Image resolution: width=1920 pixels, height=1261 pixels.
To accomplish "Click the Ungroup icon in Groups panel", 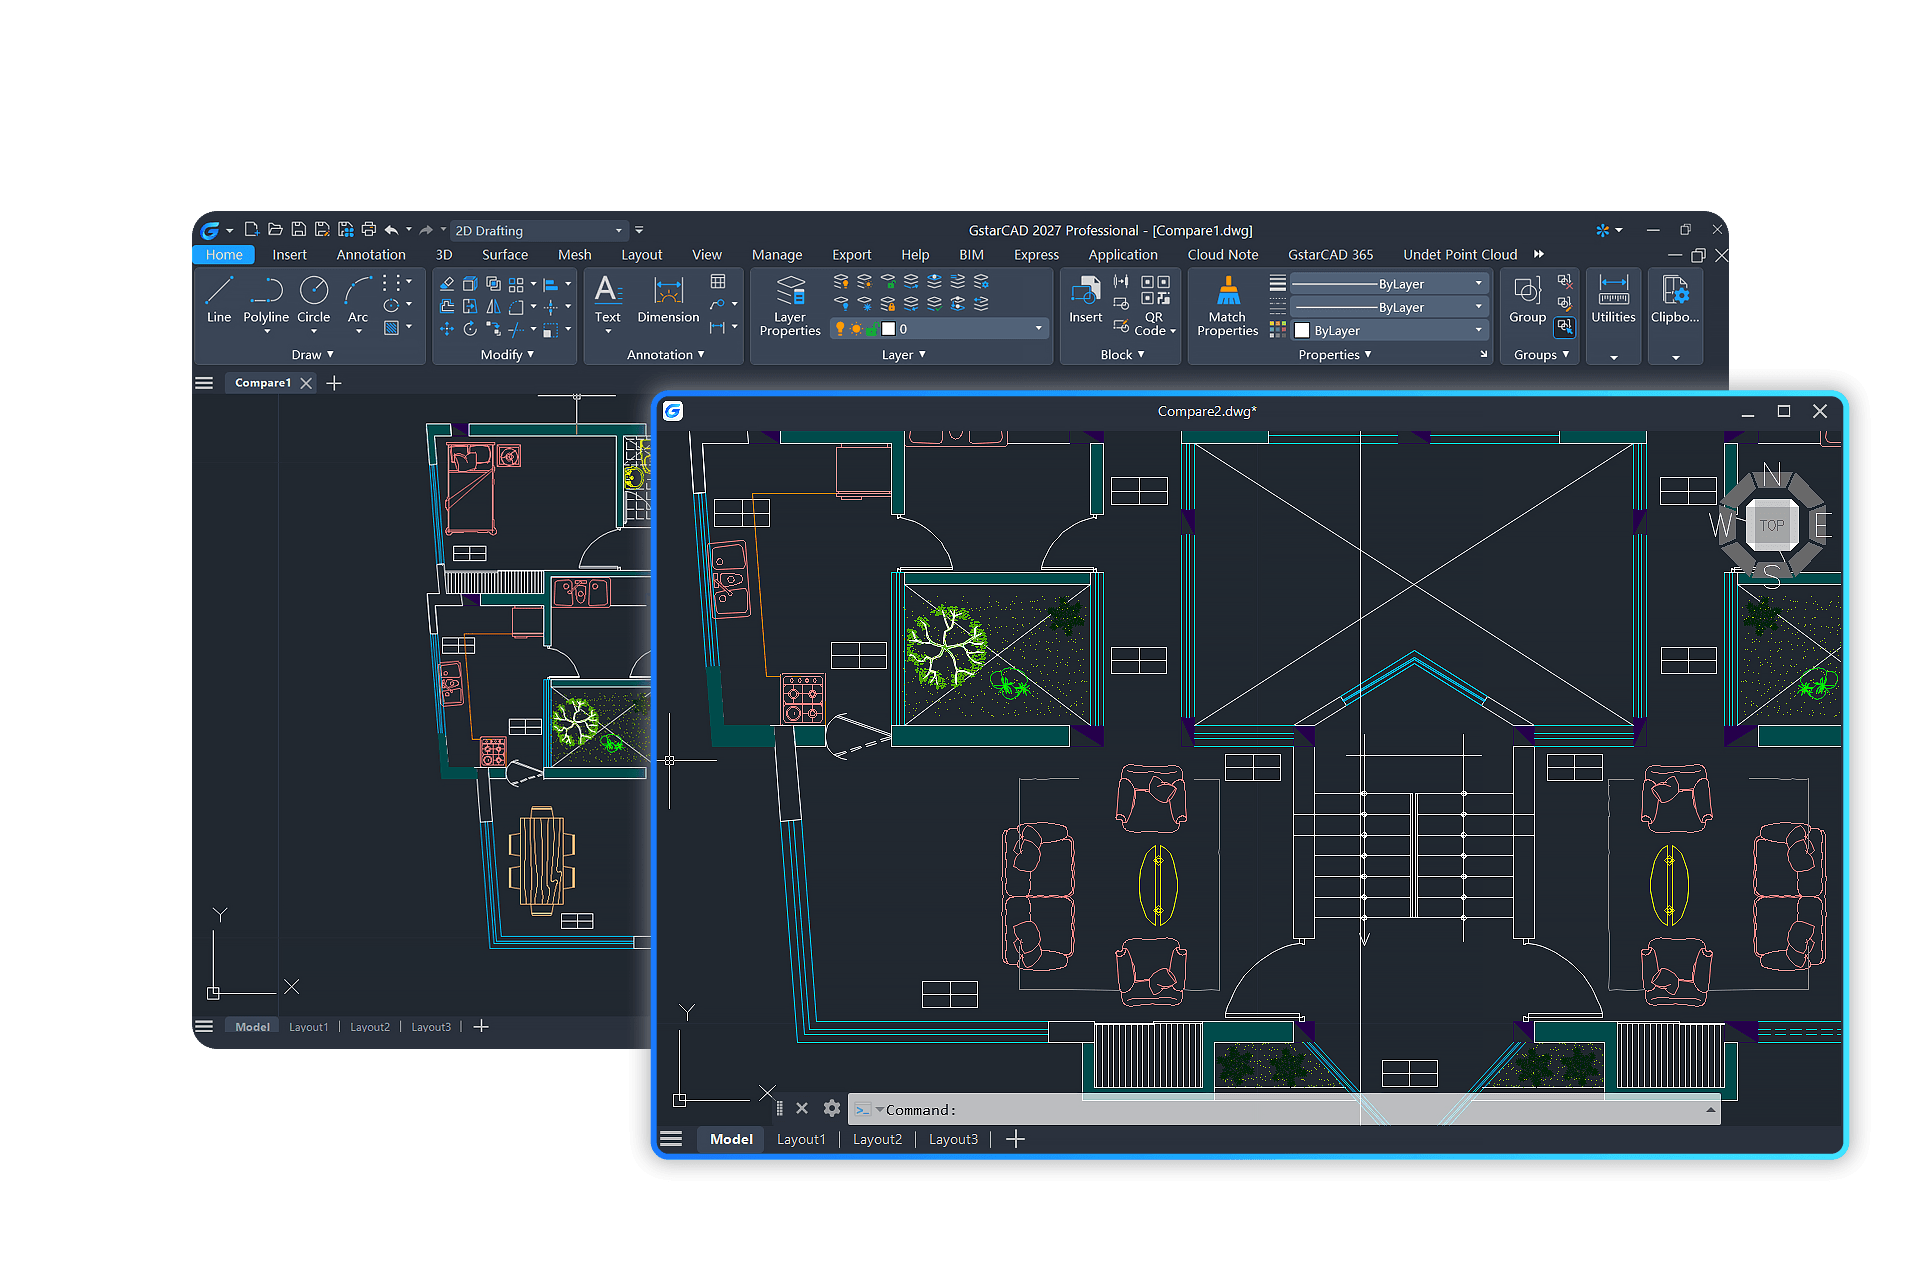I will pyautogui.click(x=1565, y=282).
